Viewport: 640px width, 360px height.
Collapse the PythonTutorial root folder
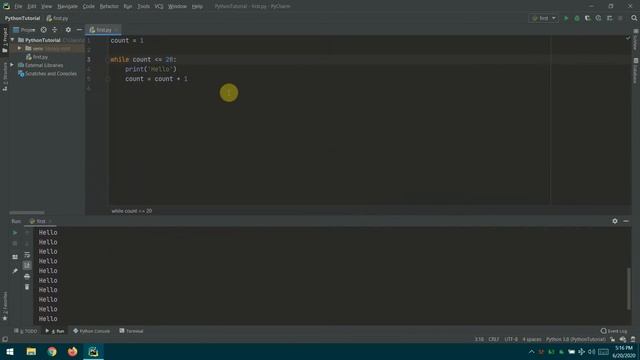coord(13,40)
